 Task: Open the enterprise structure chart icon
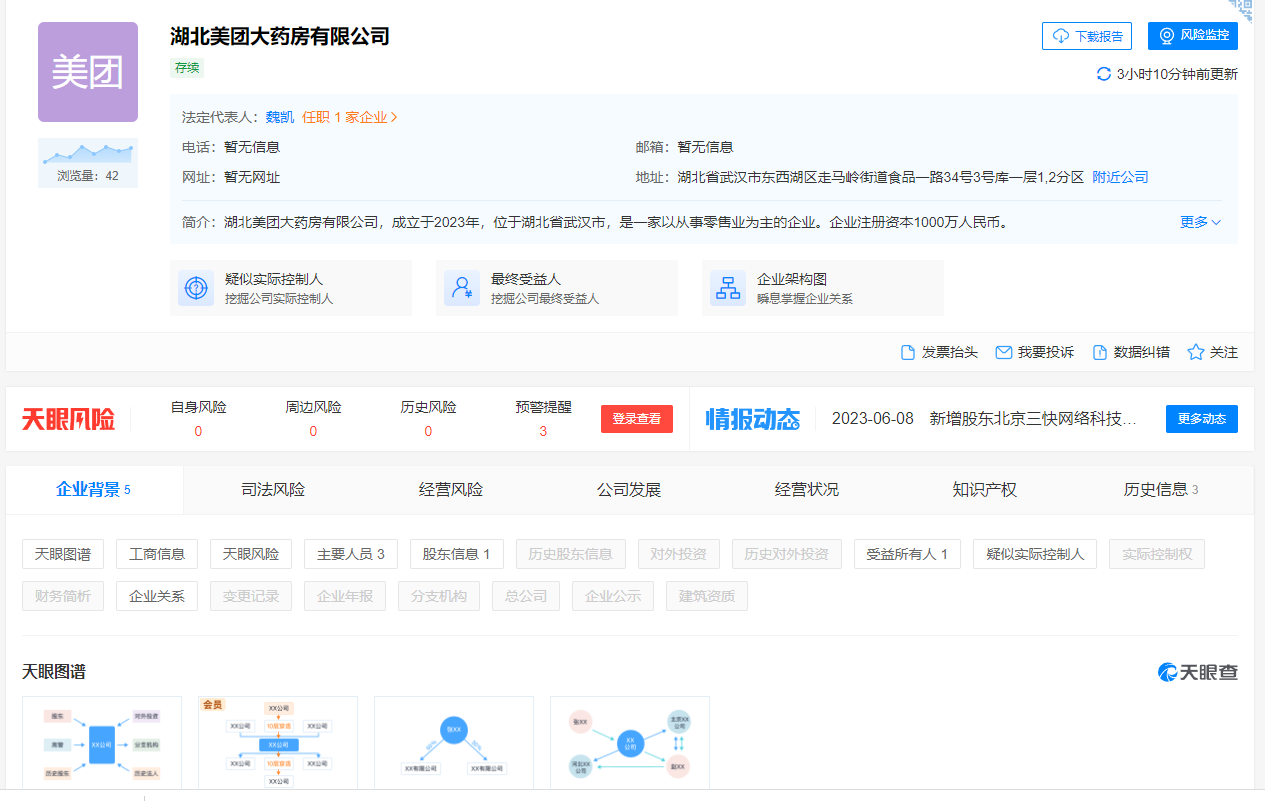pyautogui.click(x=728, y=288)
